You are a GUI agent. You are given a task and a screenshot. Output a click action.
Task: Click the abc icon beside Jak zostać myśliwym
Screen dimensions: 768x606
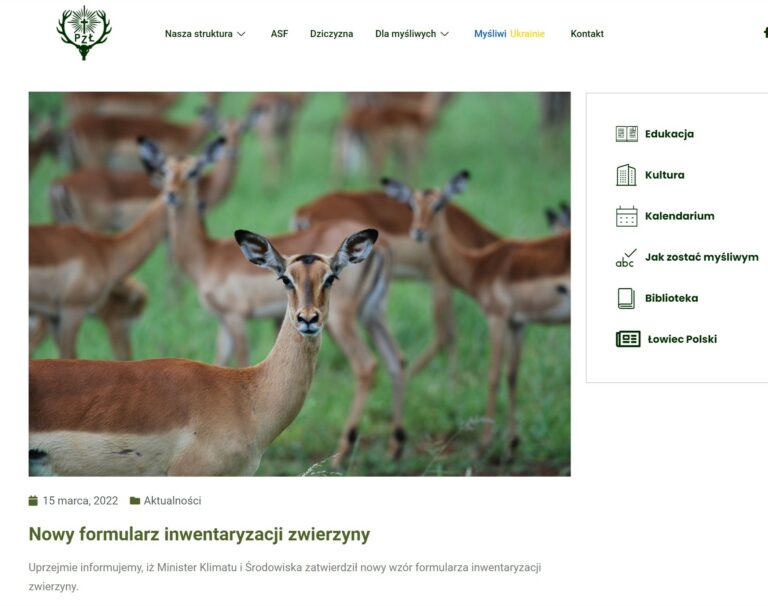click(x=626, y=258)
